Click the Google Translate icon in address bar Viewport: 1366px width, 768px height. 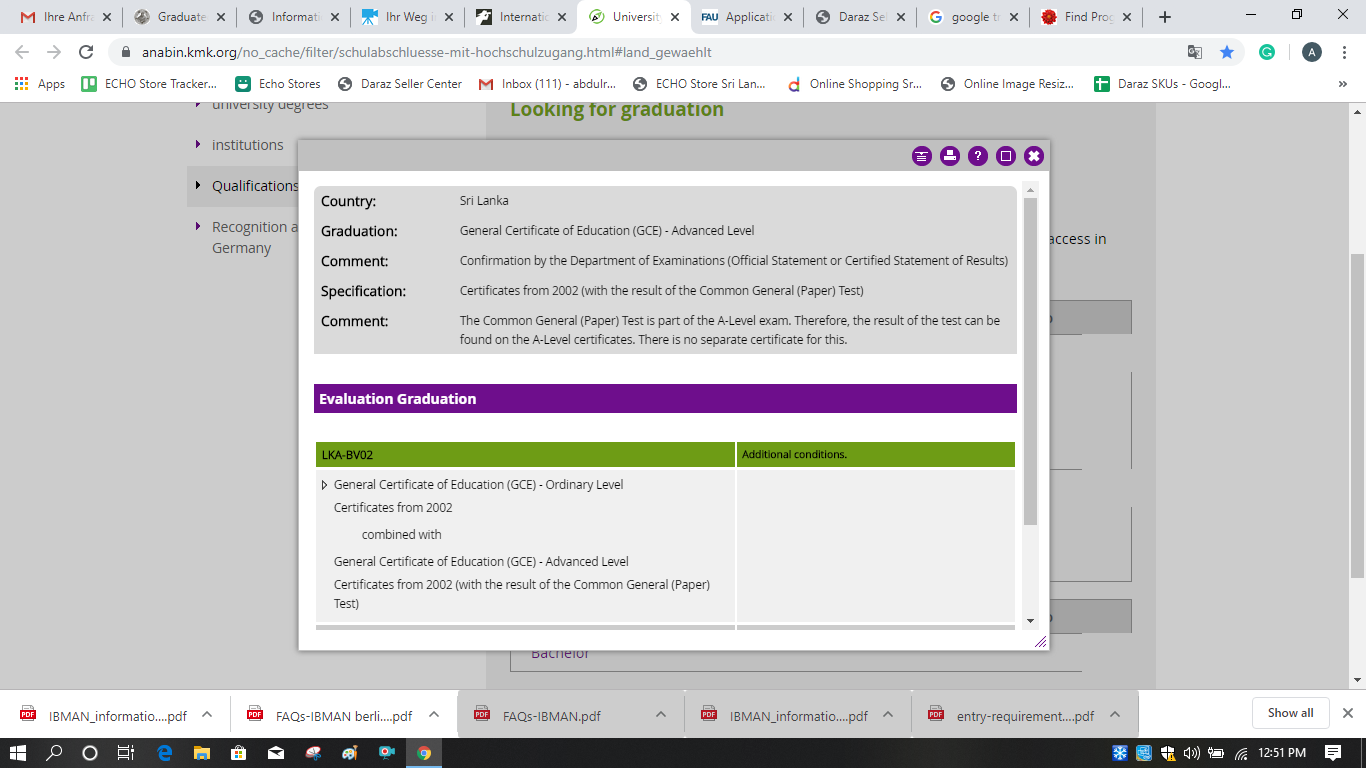pos(1195,52)
